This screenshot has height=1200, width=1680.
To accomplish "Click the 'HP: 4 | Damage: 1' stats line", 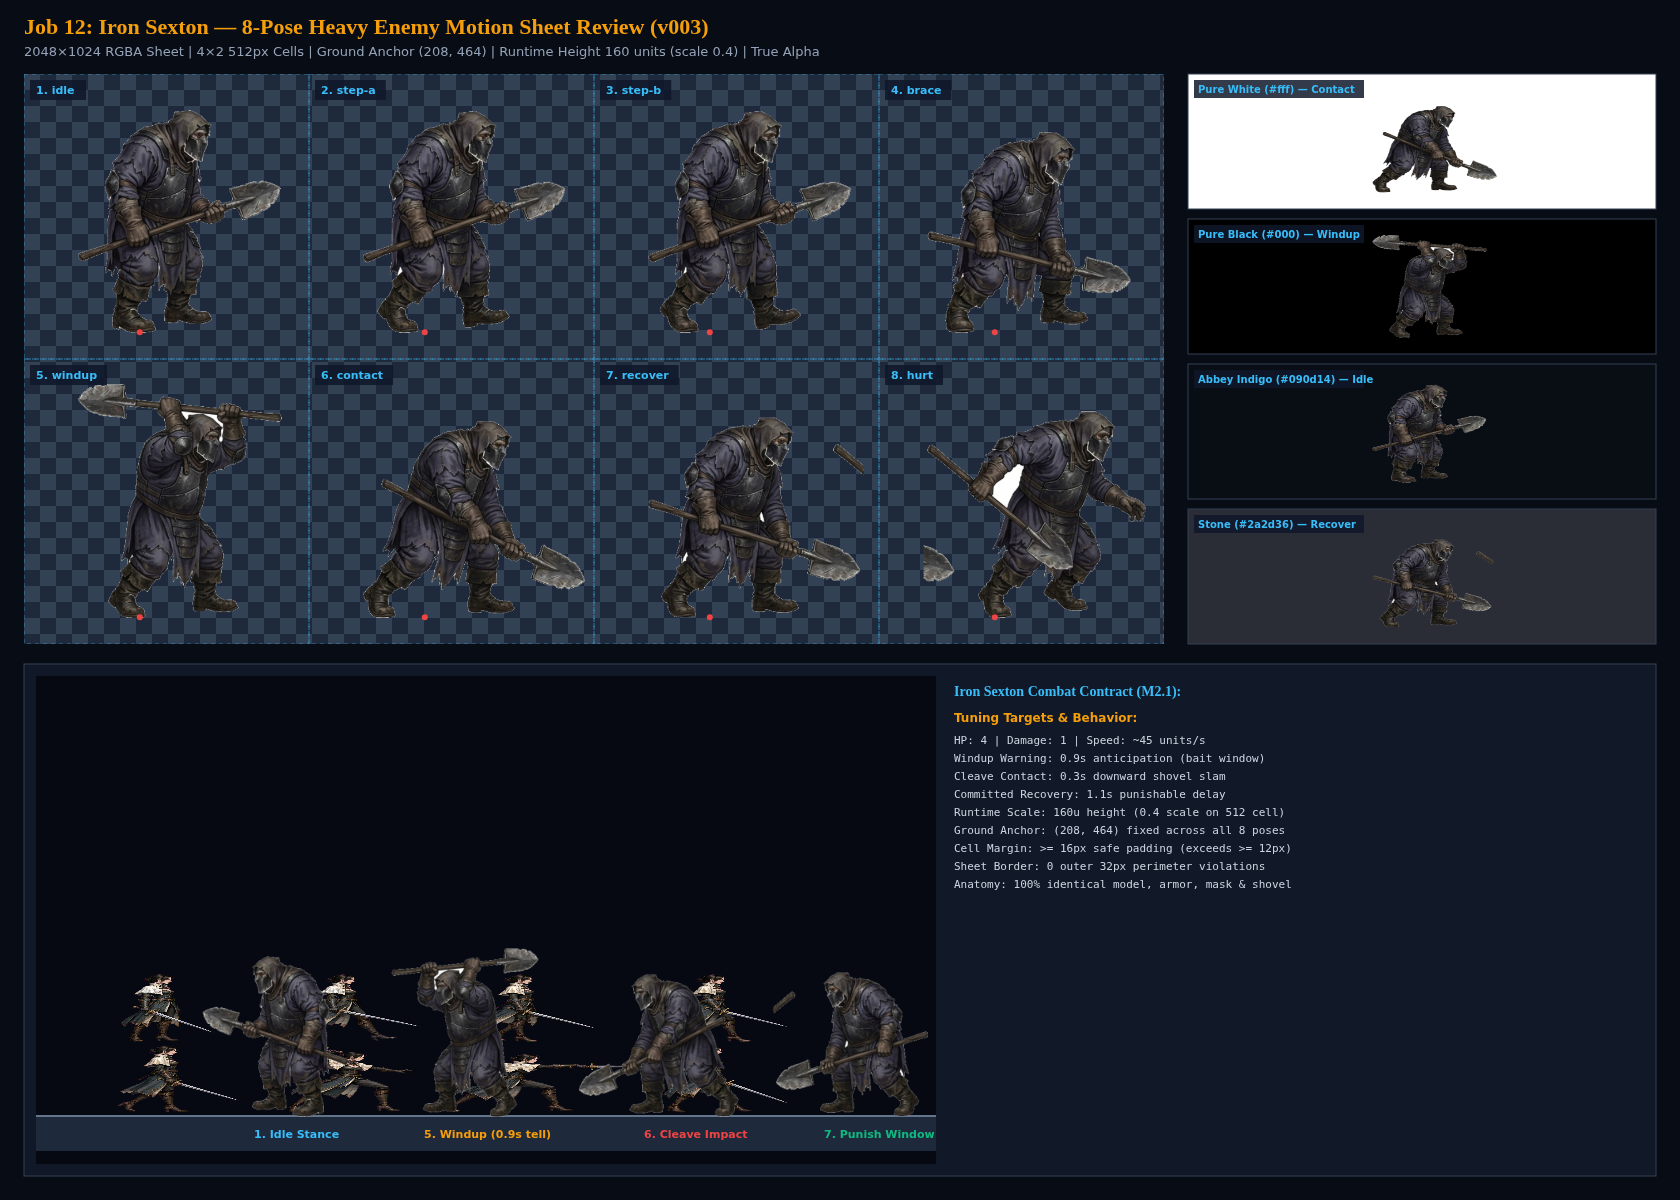I will [x=1079, y=740].
